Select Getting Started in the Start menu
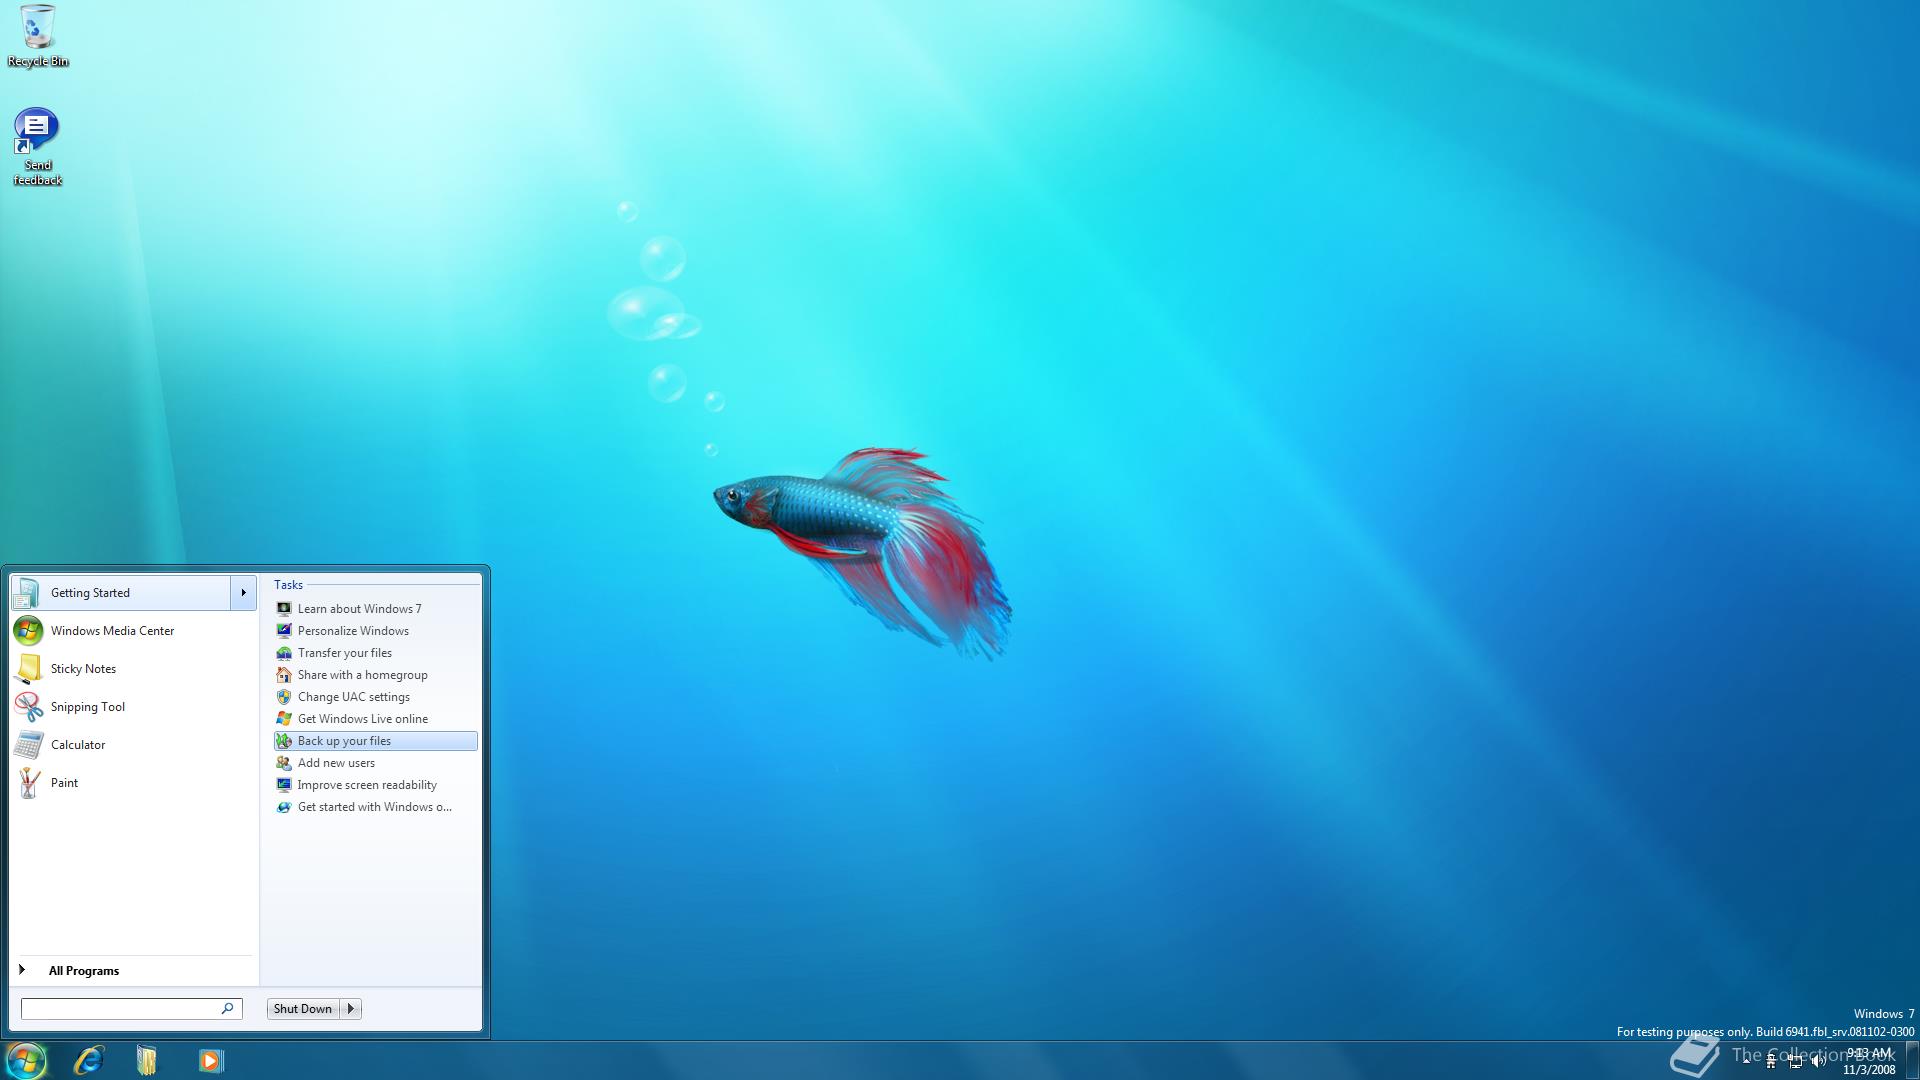 (x=120, y=593)
